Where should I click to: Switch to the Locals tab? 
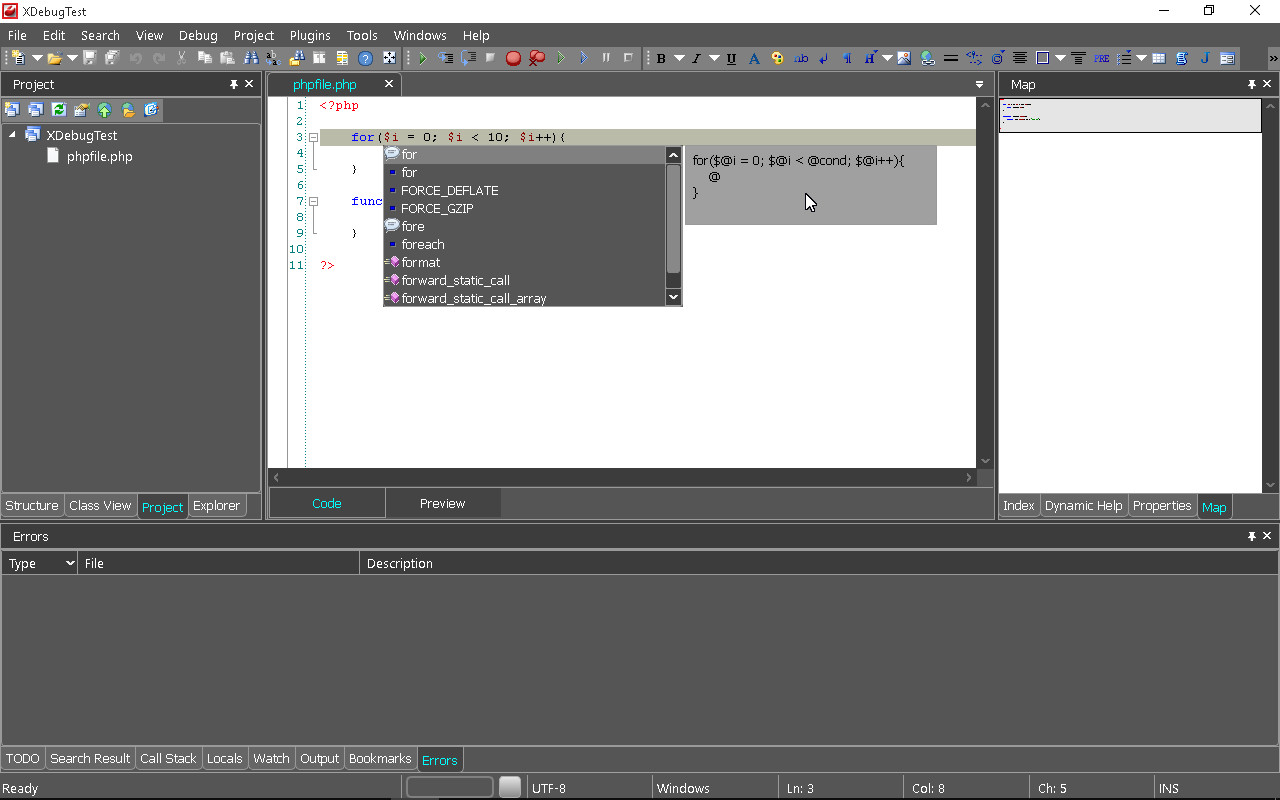[224, 759]
